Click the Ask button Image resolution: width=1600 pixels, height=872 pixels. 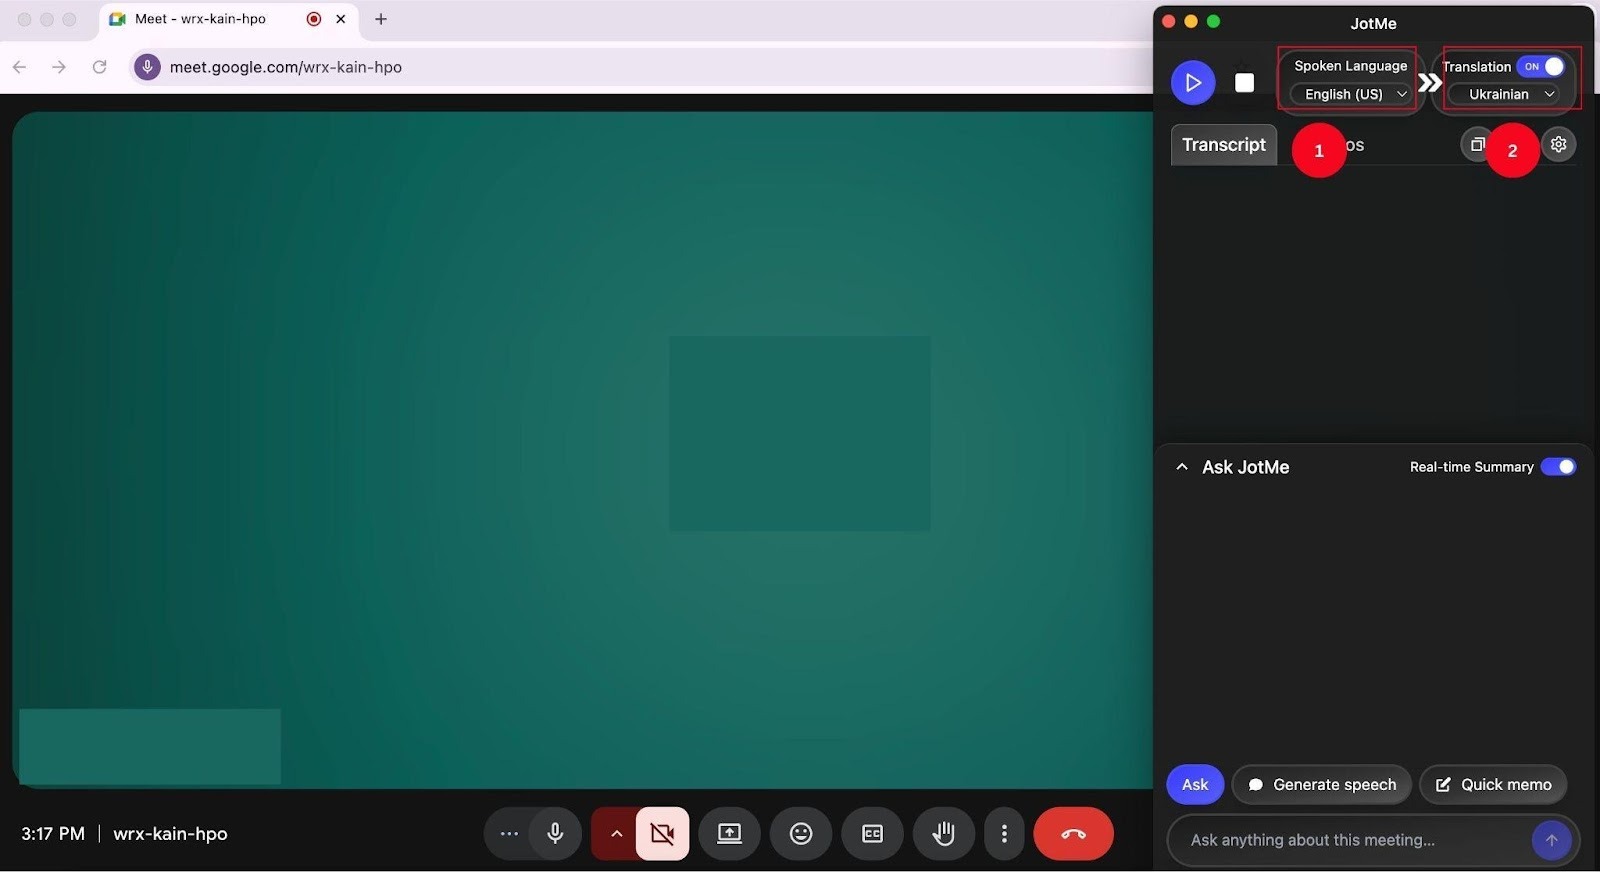(x=1195, y=785)
